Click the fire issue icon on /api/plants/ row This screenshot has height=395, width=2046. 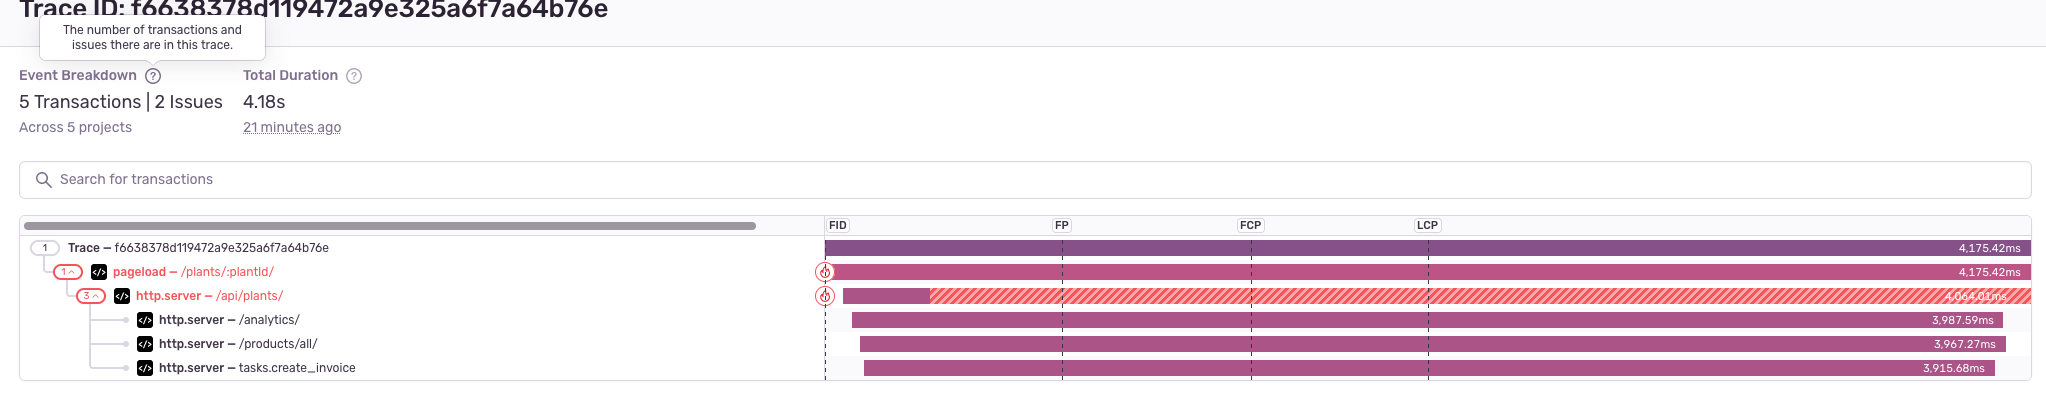coord(824,296)
